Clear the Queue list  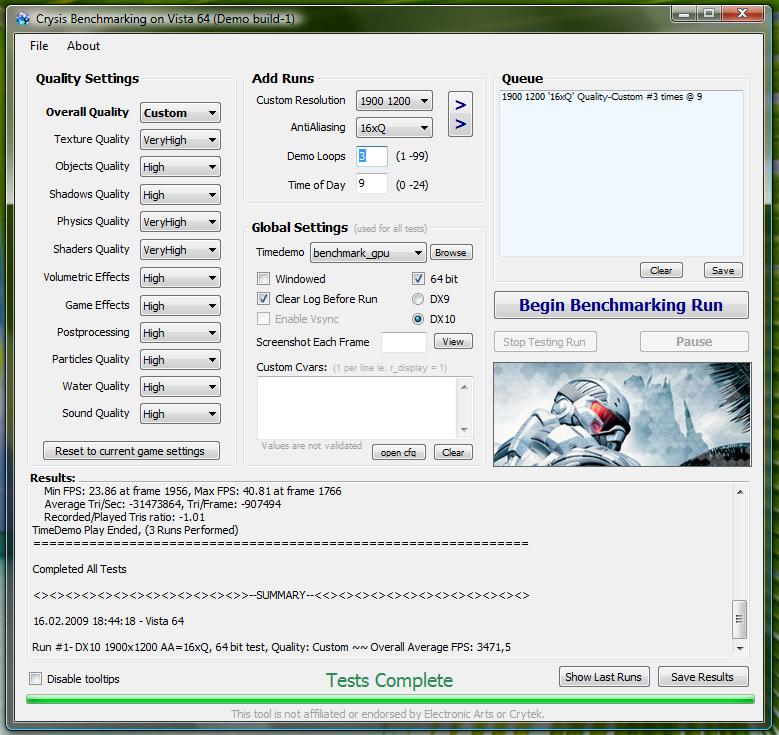[x=661, y=270]
